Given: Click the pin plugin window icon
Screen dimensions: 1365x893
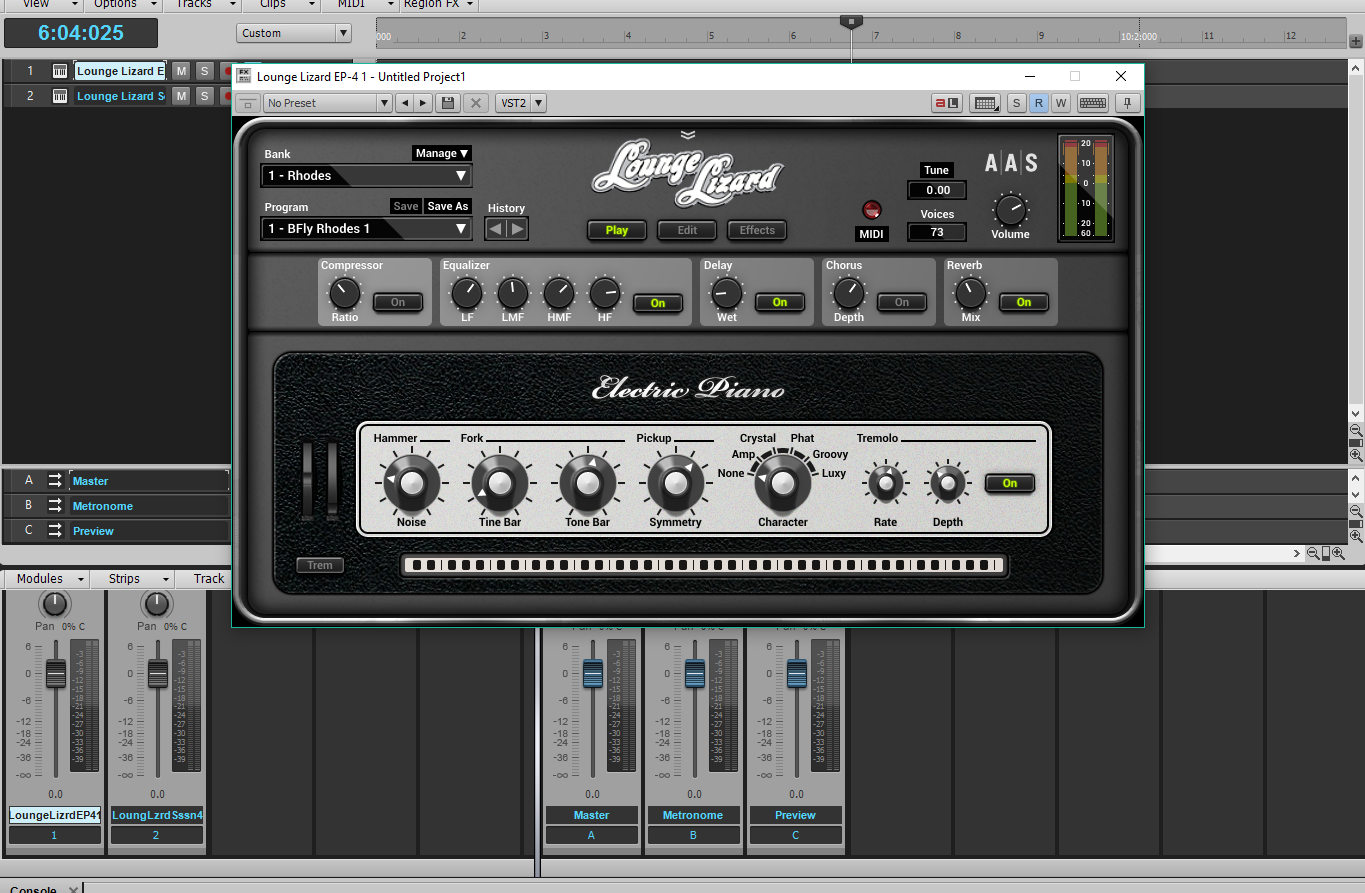Looking at the screenshot, I should pyautogui.click(x=1127, y=103).
